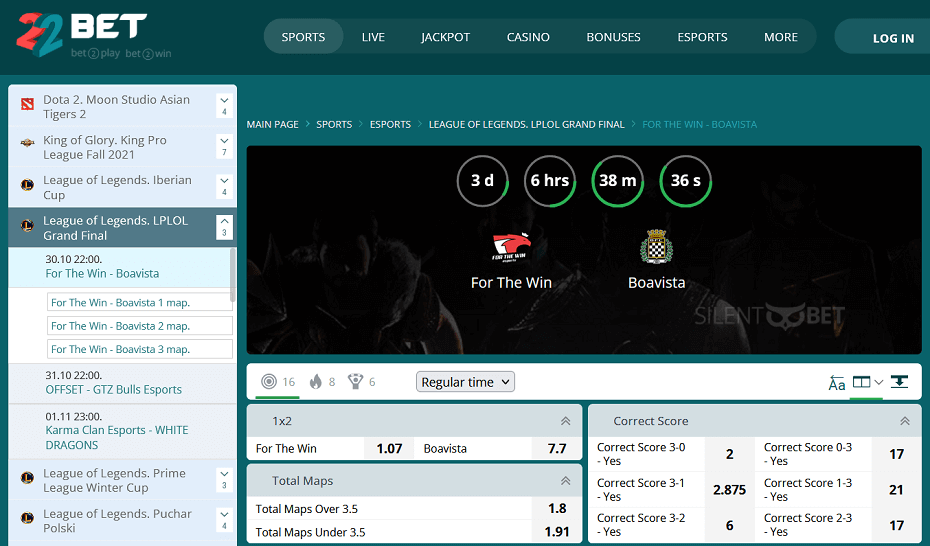Select Total Maps Under 3.5 odds 1.91
The image size is (930, 546).
[x=556, y=532]
